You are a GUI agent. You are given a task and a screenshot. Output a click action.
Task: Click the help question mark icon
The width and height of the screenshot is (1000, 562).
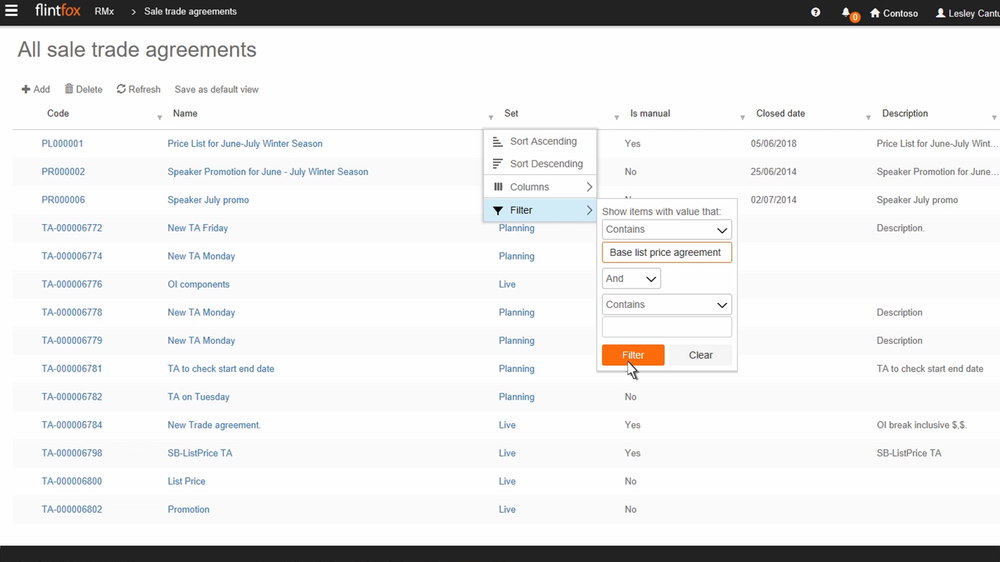click(816, 13)
